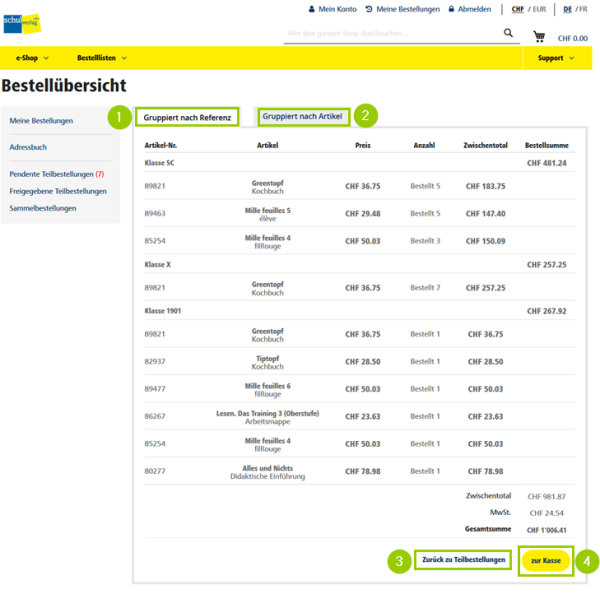This screenshot has height=594, width=600.
Task: Click the Schulverlag logo
Action: pos(20,23)
